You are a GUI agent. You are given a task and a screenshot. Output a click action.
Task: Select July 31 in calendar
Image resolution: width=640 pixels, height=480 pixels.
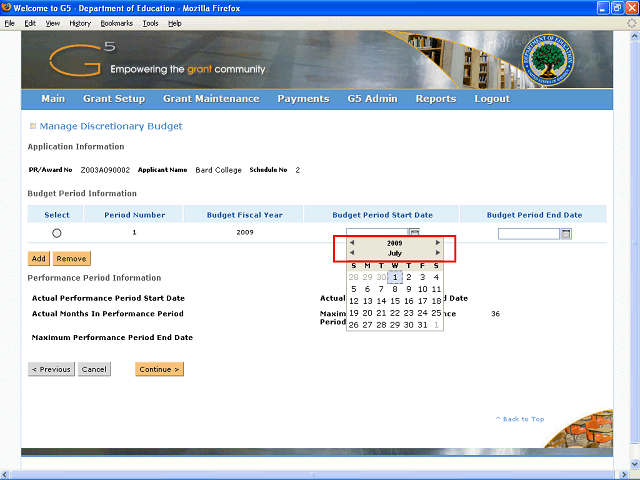click(422, 325)
